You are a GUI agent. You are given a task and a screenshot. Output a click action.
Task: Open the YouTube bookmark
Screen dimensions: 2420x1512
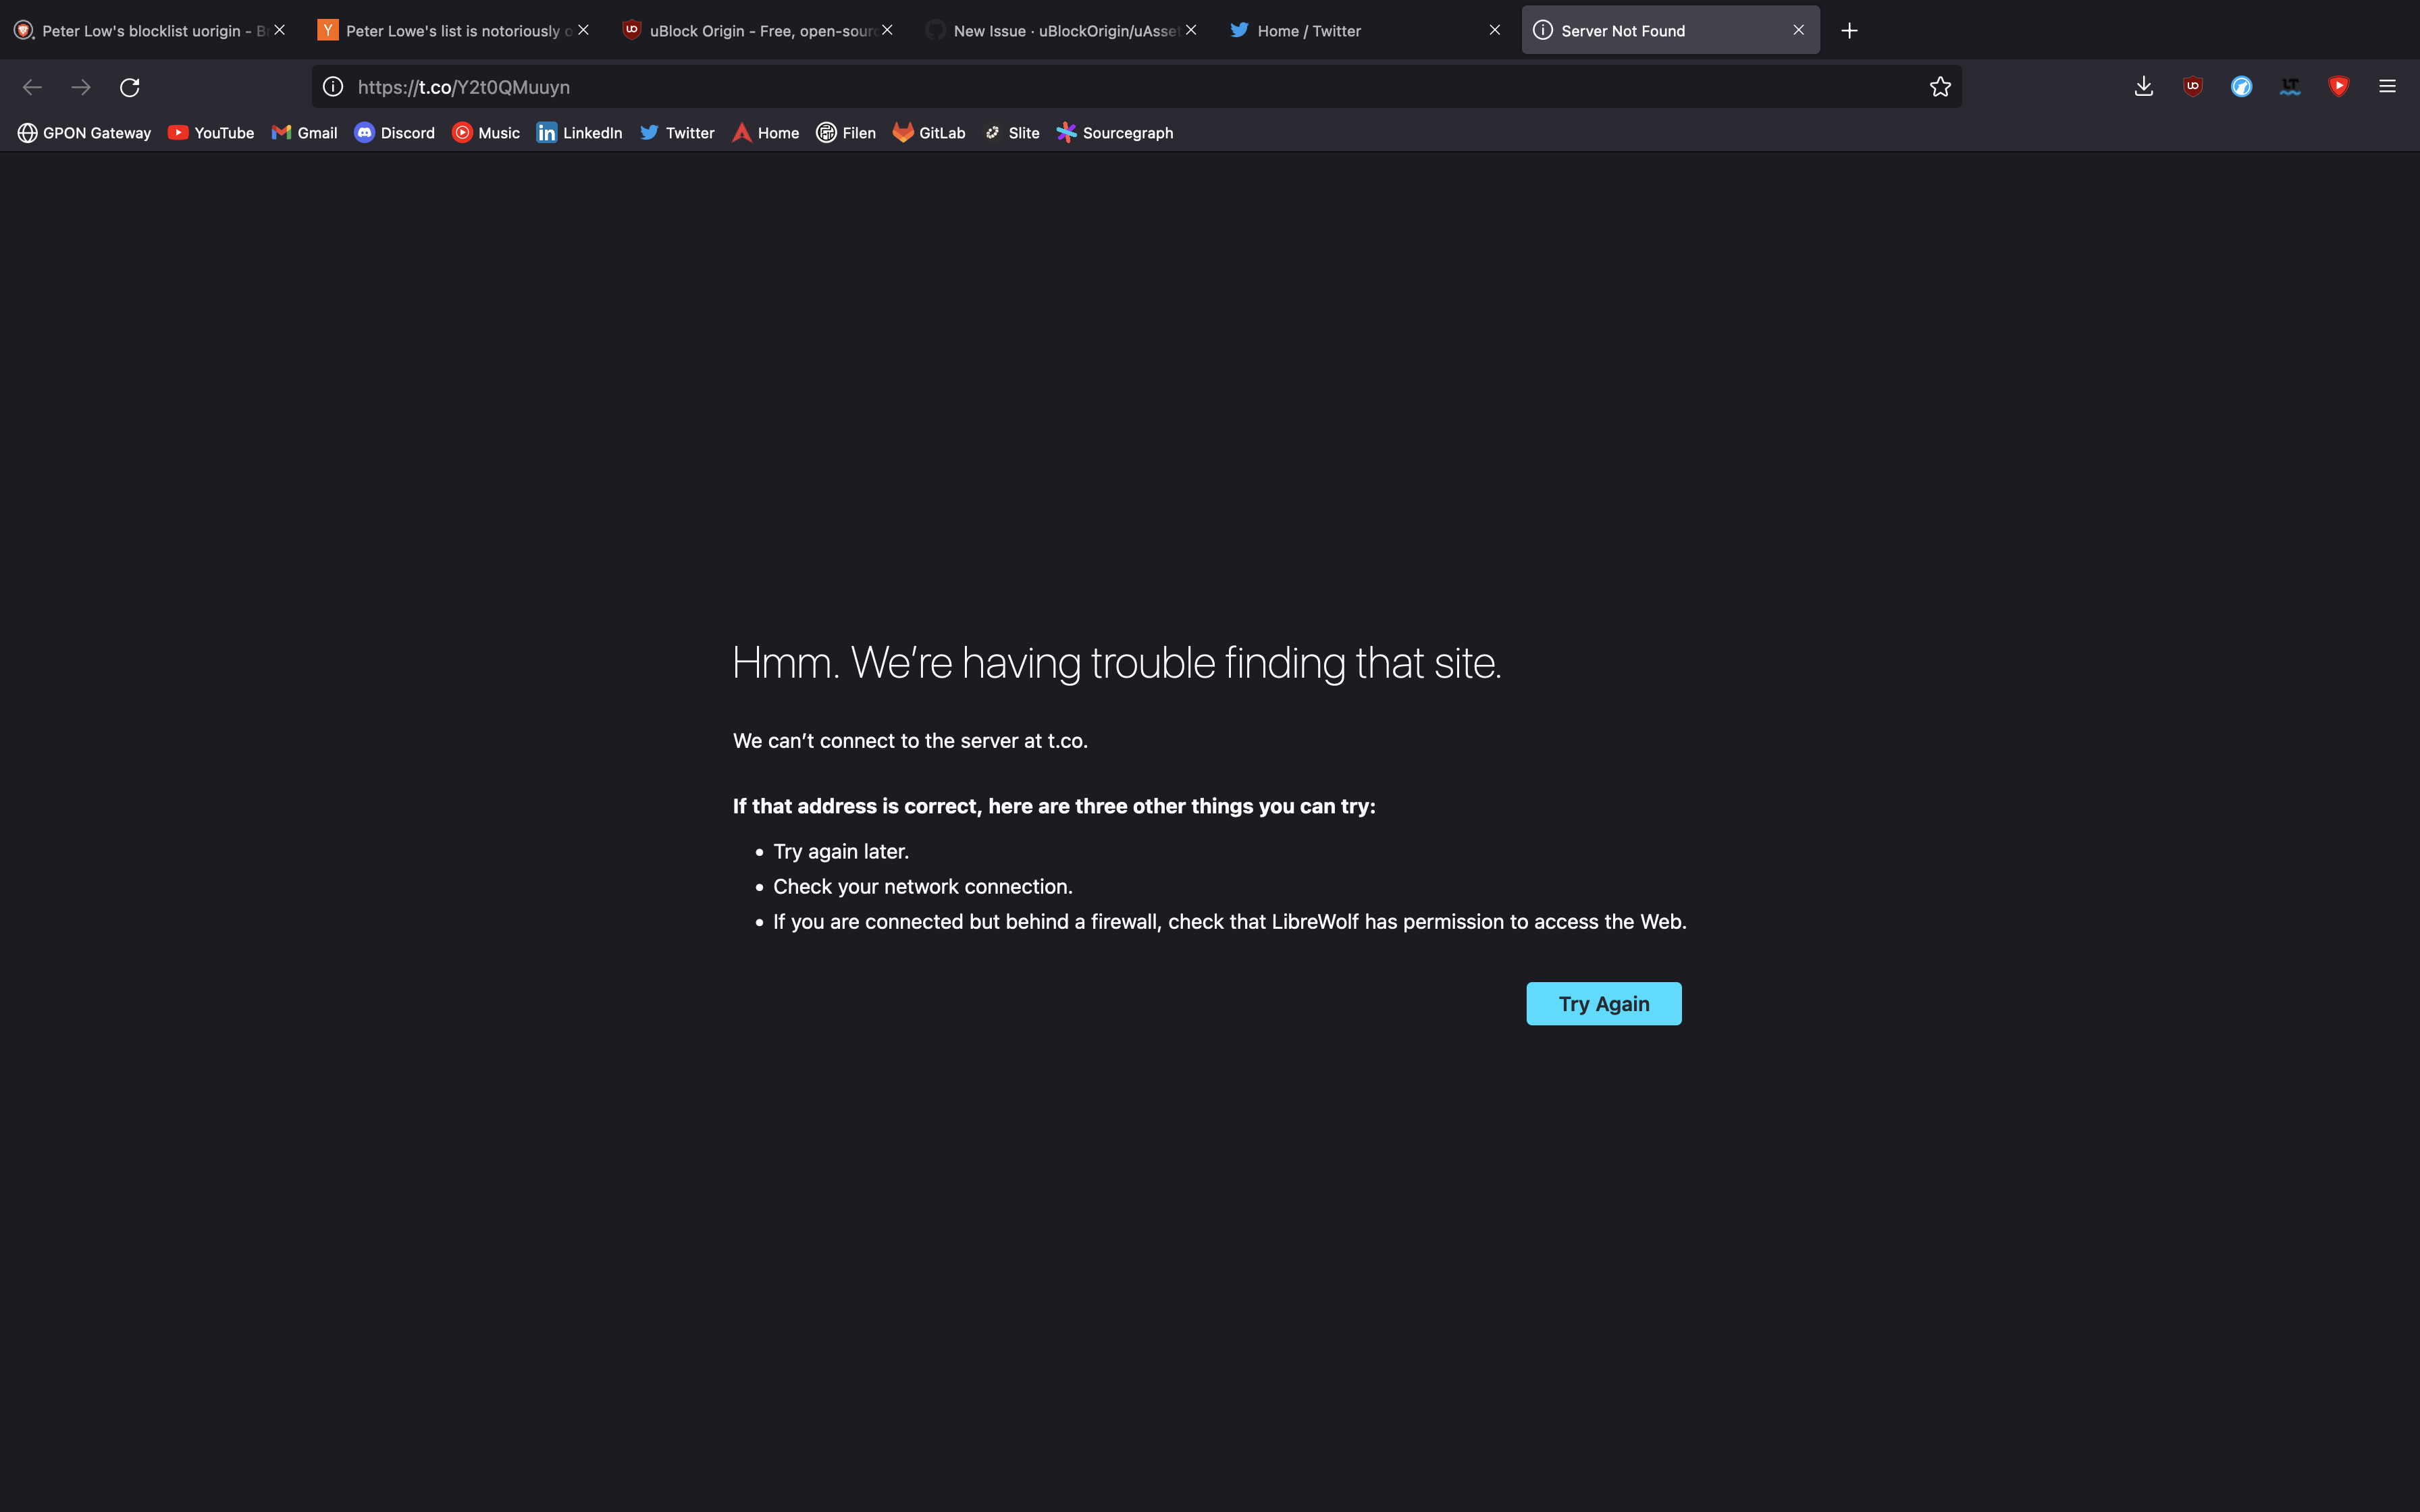pyautogui.click(x=211, y=133)
